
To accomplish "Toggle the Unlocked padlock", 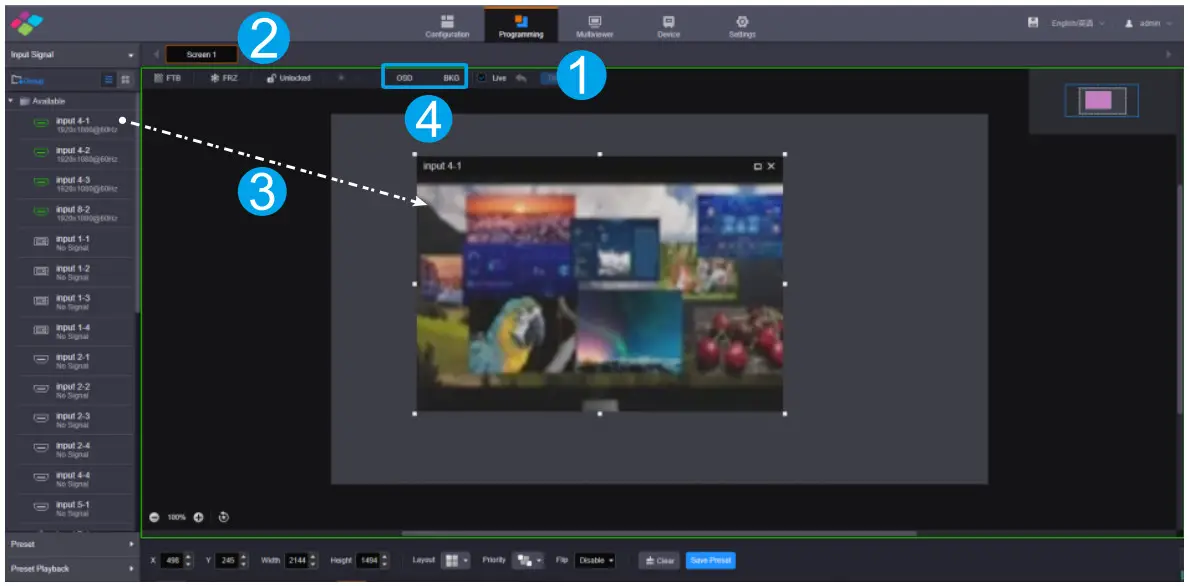I will [x=288, y=78].
